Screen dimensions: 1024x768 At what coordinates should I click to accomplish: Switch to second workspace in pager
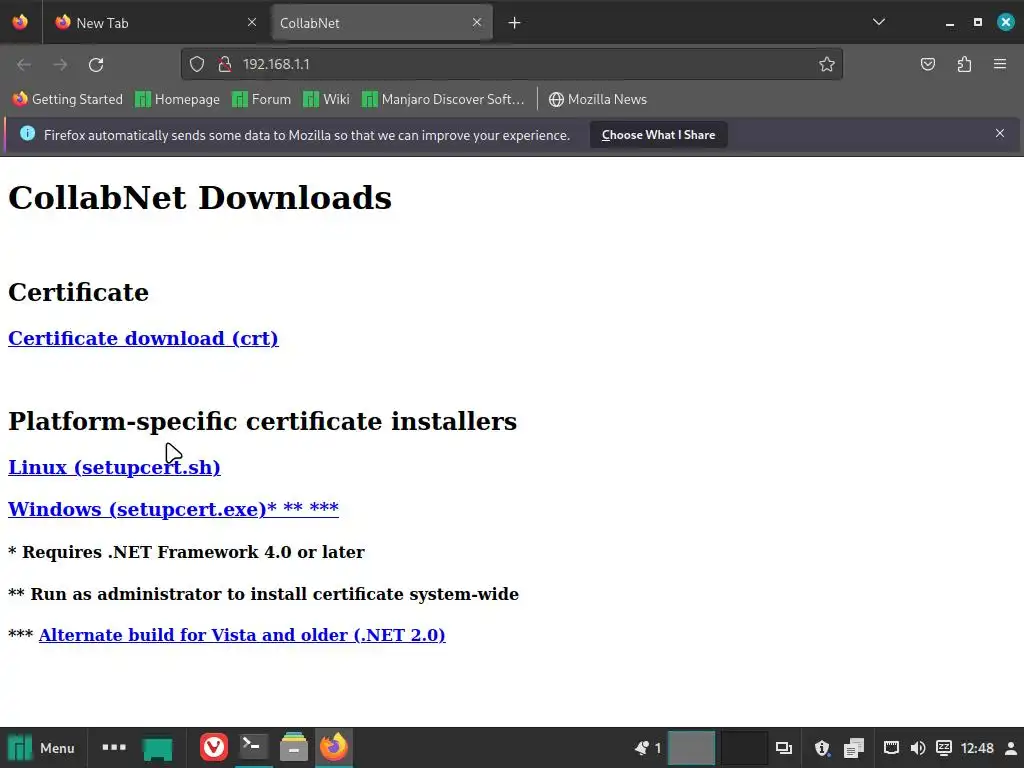(744, 748)
